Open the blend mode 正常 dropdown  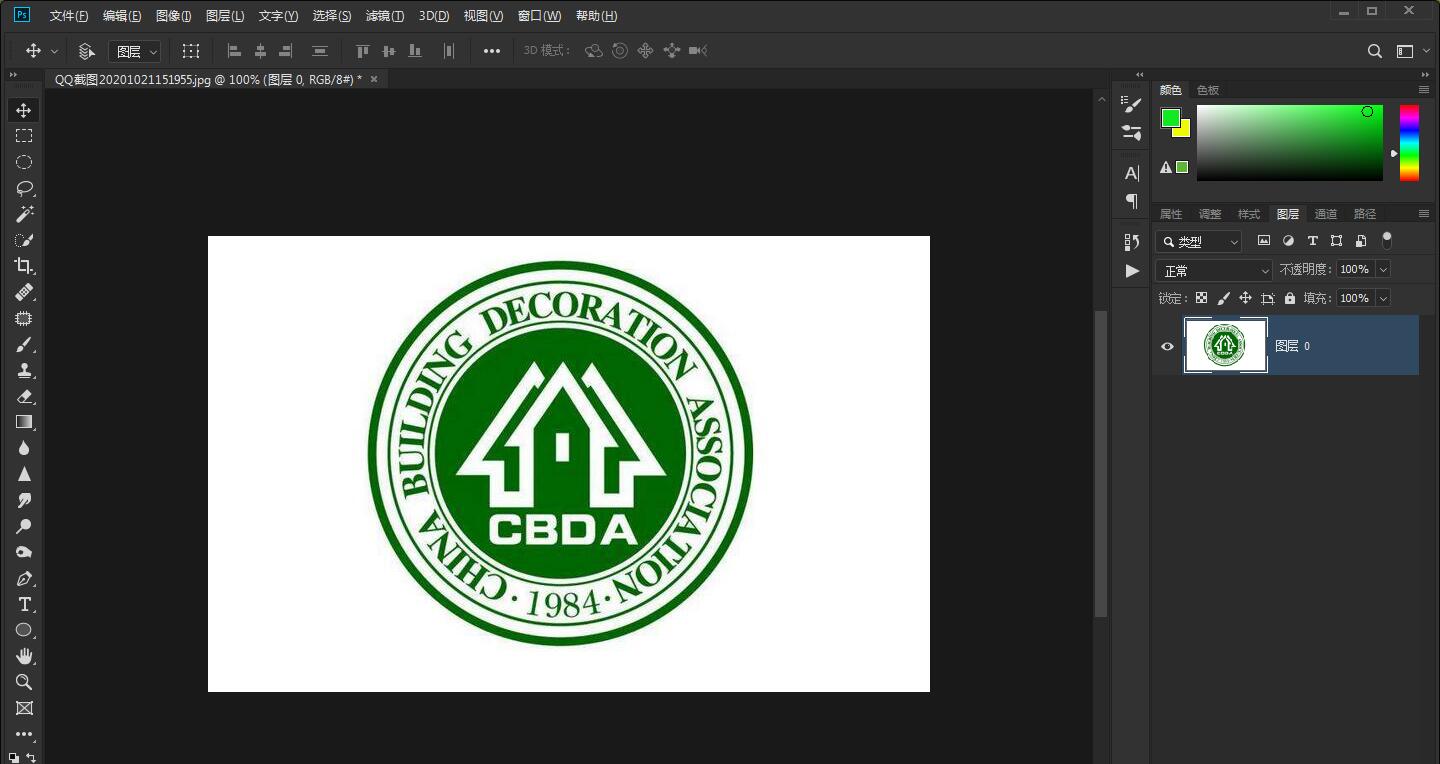tap(1213, 270)
